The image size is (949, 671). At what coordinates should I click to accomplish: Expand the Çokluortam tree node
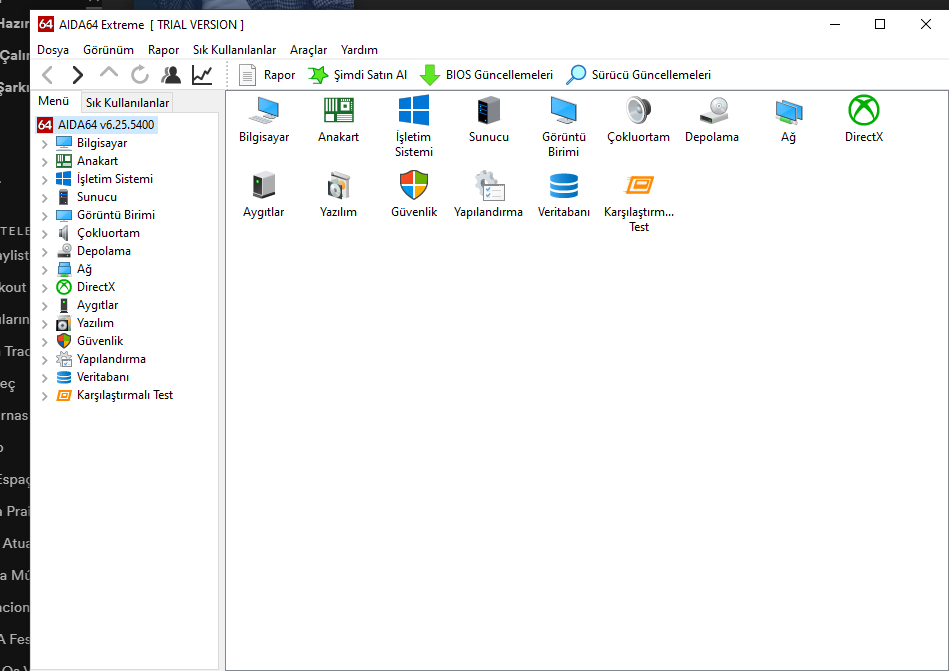pyautogui.click(x=45, y=234)
